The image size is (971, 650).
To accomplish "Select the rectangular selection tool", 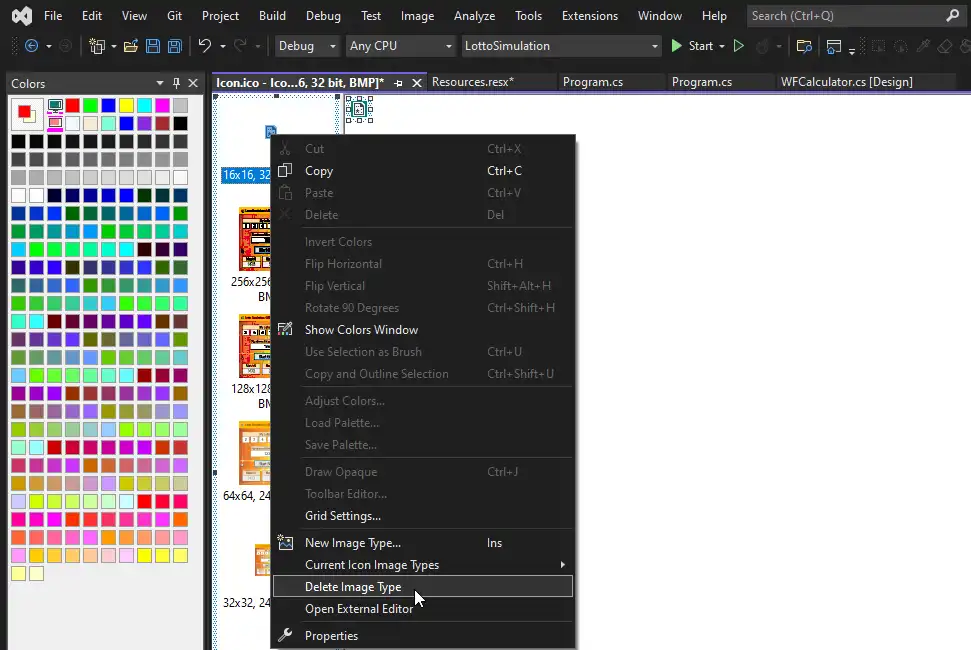I will tap(878, 46).
